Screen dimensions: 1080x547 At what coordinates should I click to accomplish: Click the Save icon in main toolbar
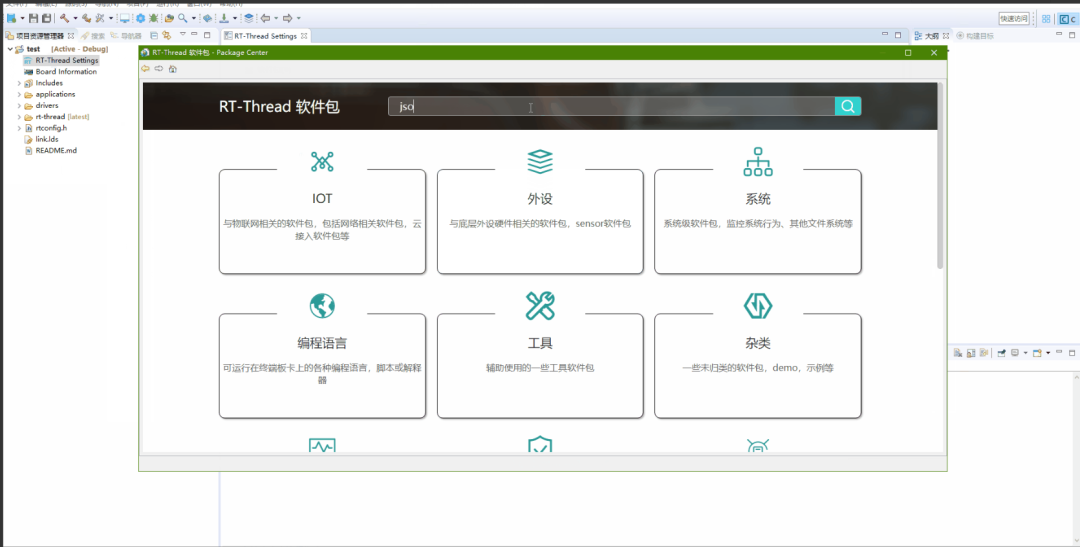point(34,18)
